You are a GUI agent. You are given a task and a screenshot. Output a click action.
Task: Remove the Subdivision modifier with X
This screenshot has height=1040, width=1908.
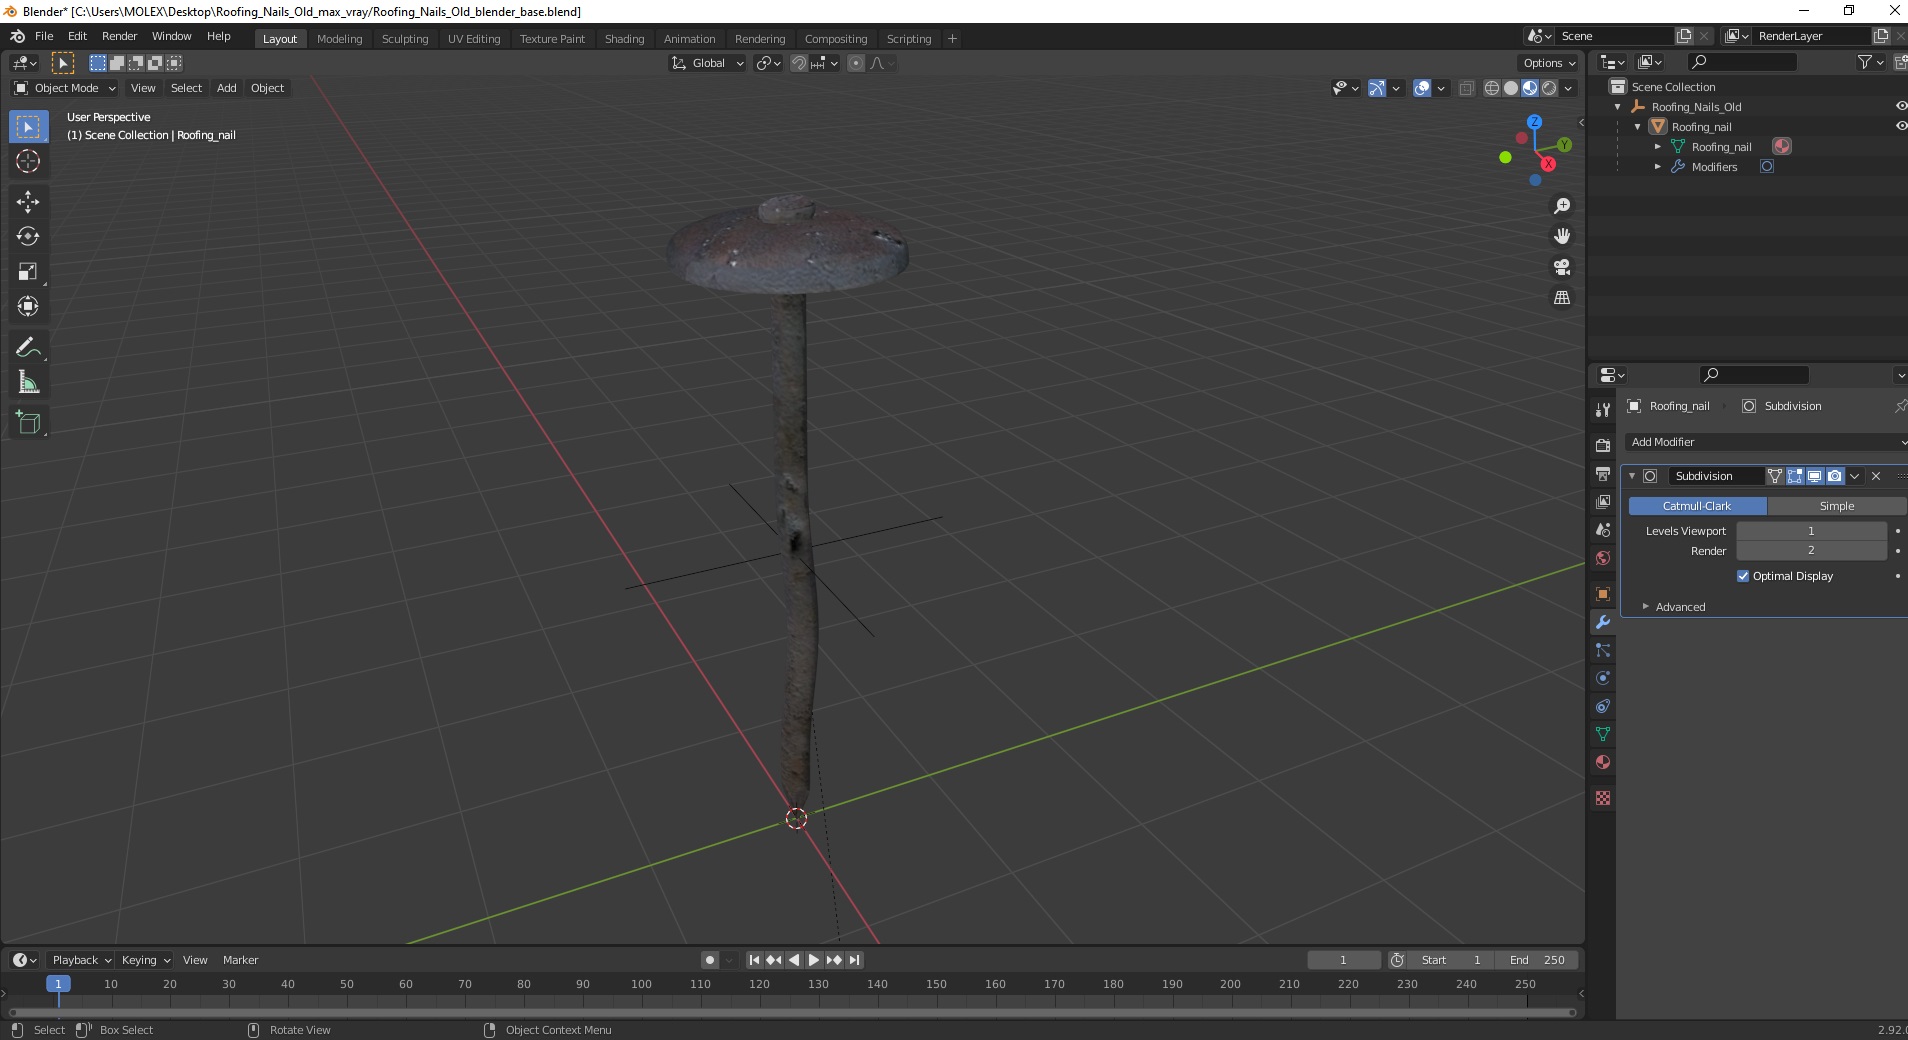pos(1876,476)
